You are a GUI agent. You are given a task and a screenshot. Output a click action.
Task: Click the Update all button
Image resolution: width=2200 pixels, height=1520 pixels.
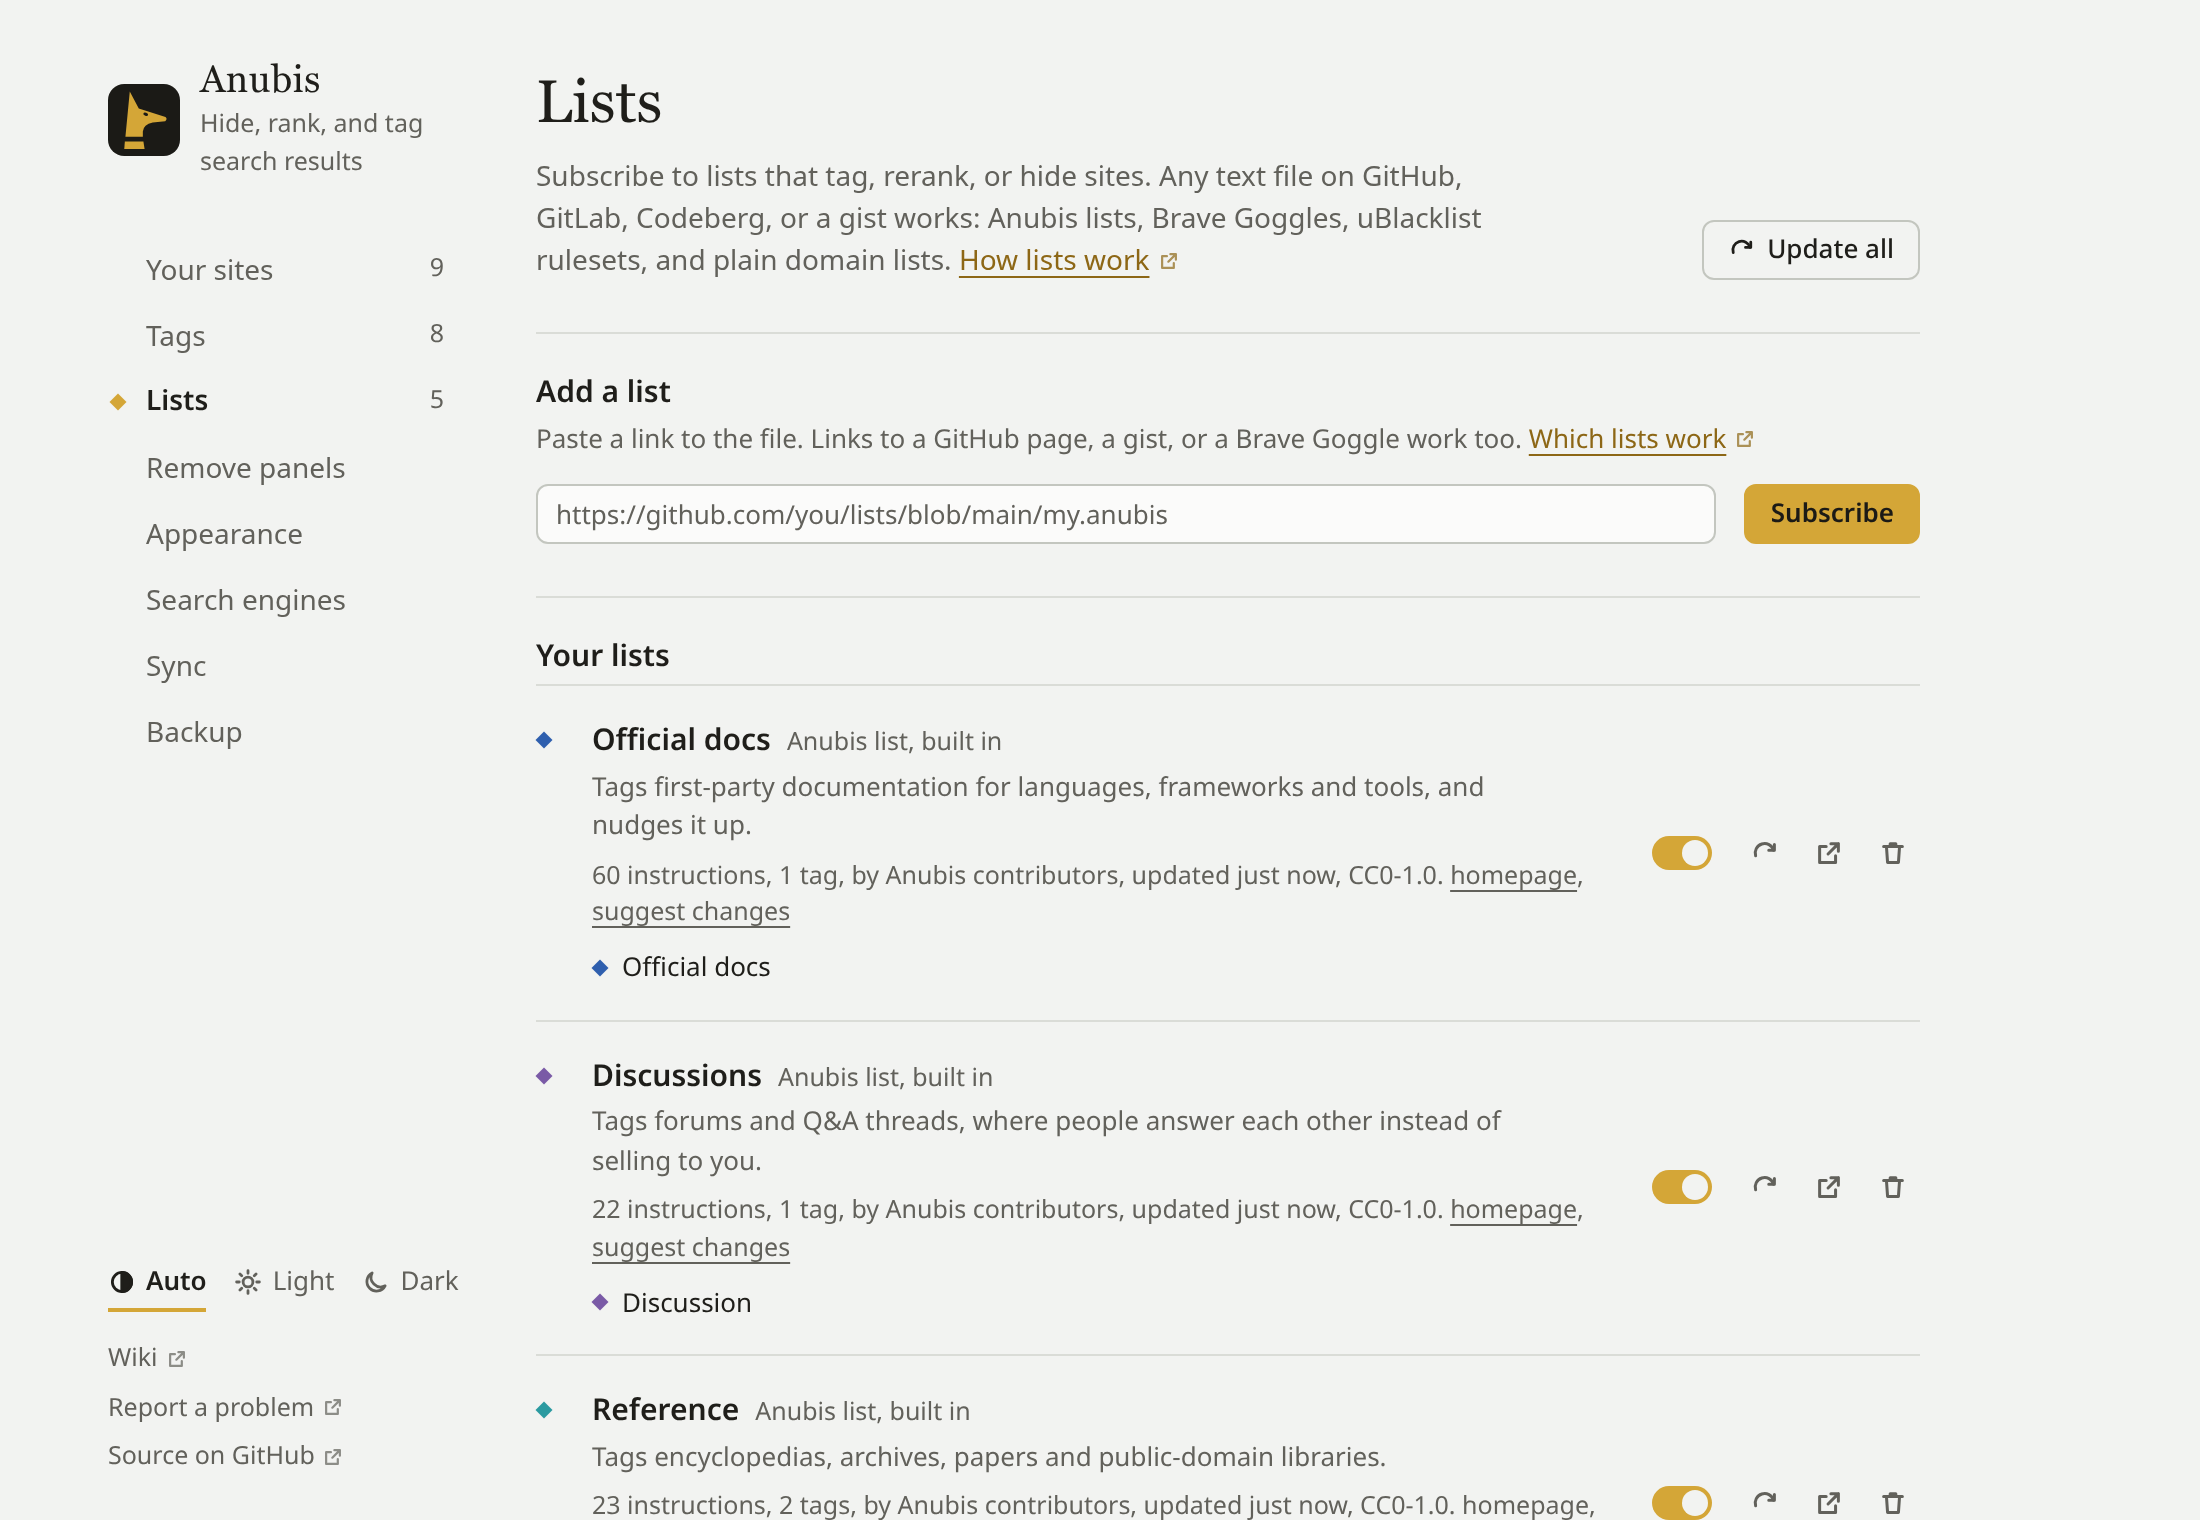point(1810,249)
